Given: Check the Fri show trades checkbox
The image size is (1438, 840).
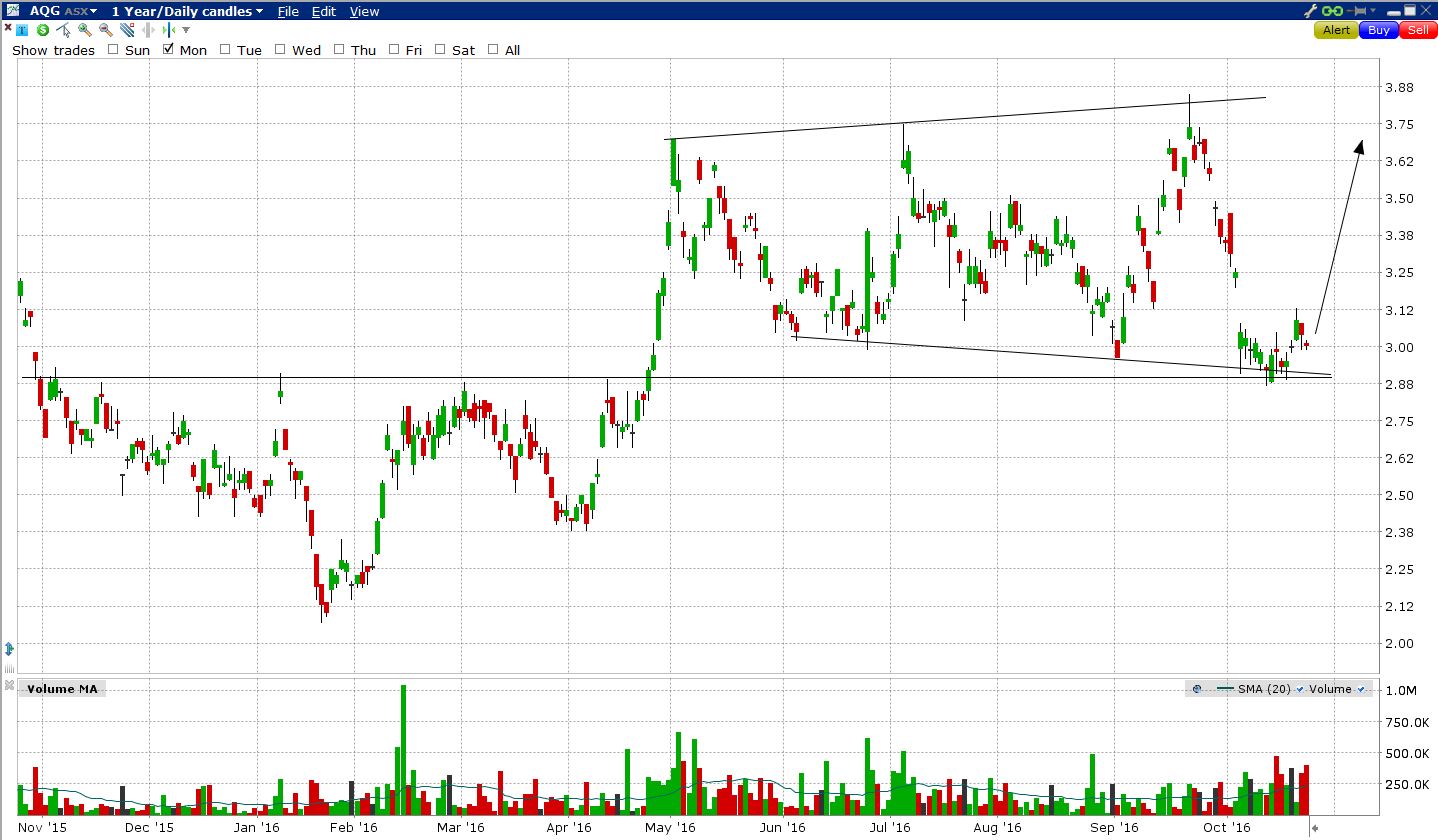Looking at the screenshot, I should (x=394, y=49).
